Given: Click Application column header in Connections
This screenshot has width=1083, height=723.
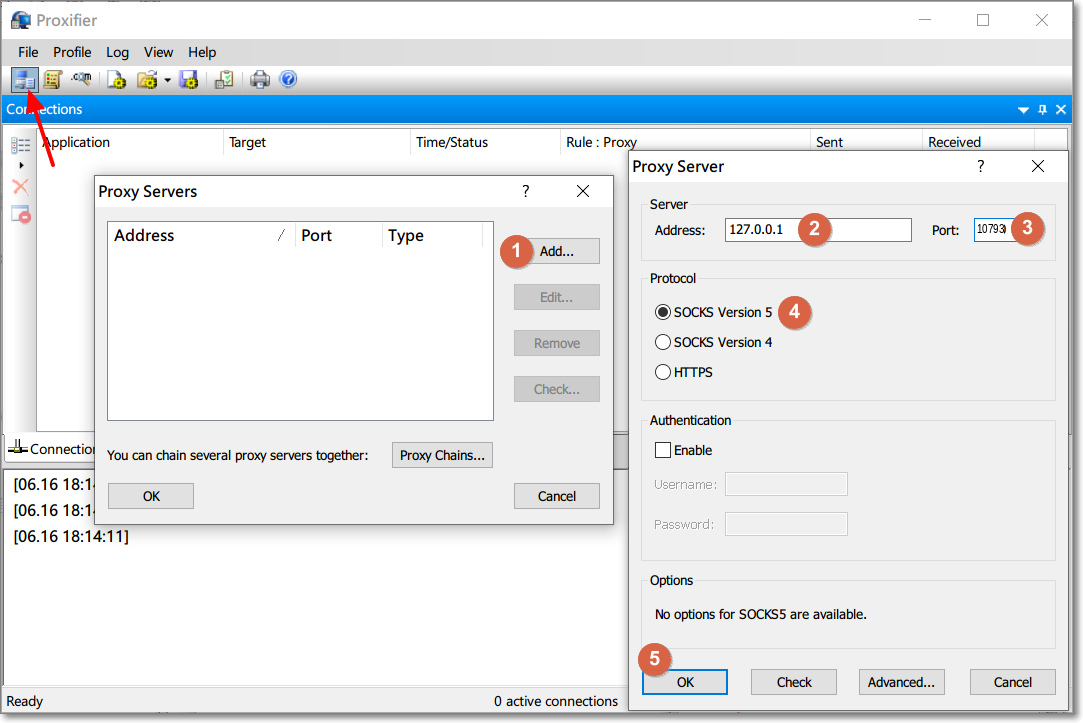Looking at the screenshot, I should click(x=130, y=142).
